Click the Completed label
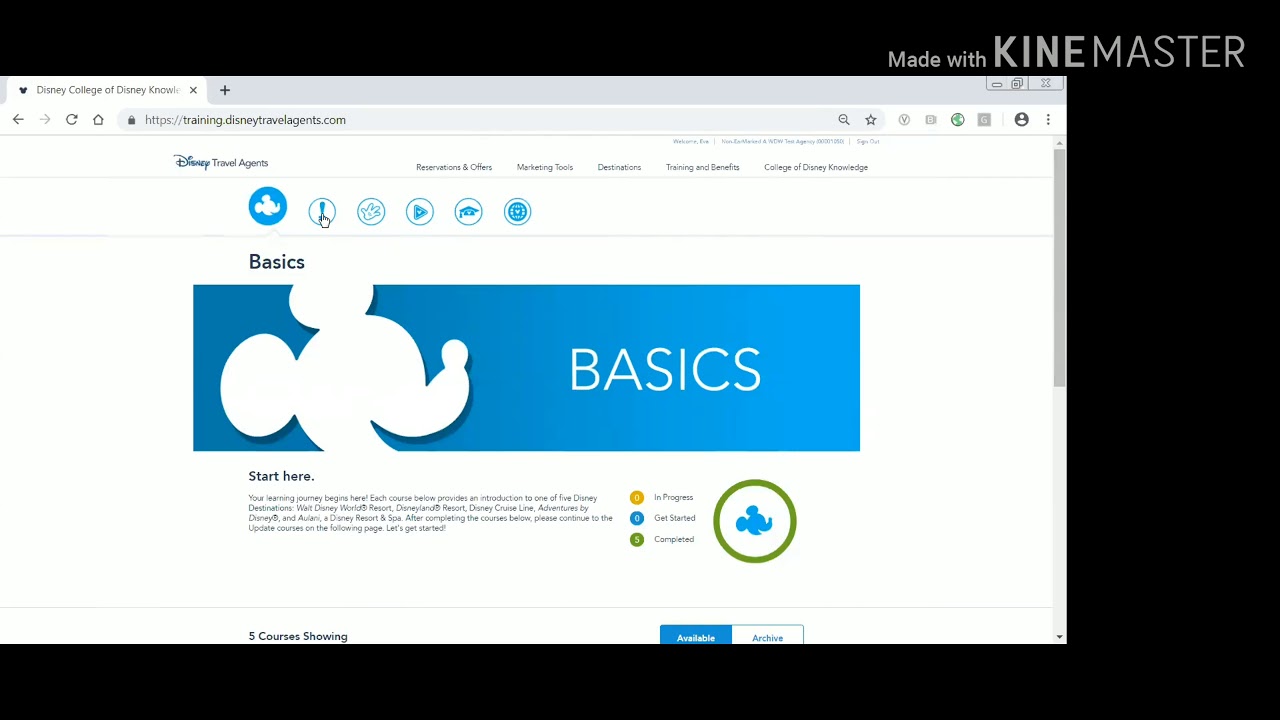 (674, 539)
